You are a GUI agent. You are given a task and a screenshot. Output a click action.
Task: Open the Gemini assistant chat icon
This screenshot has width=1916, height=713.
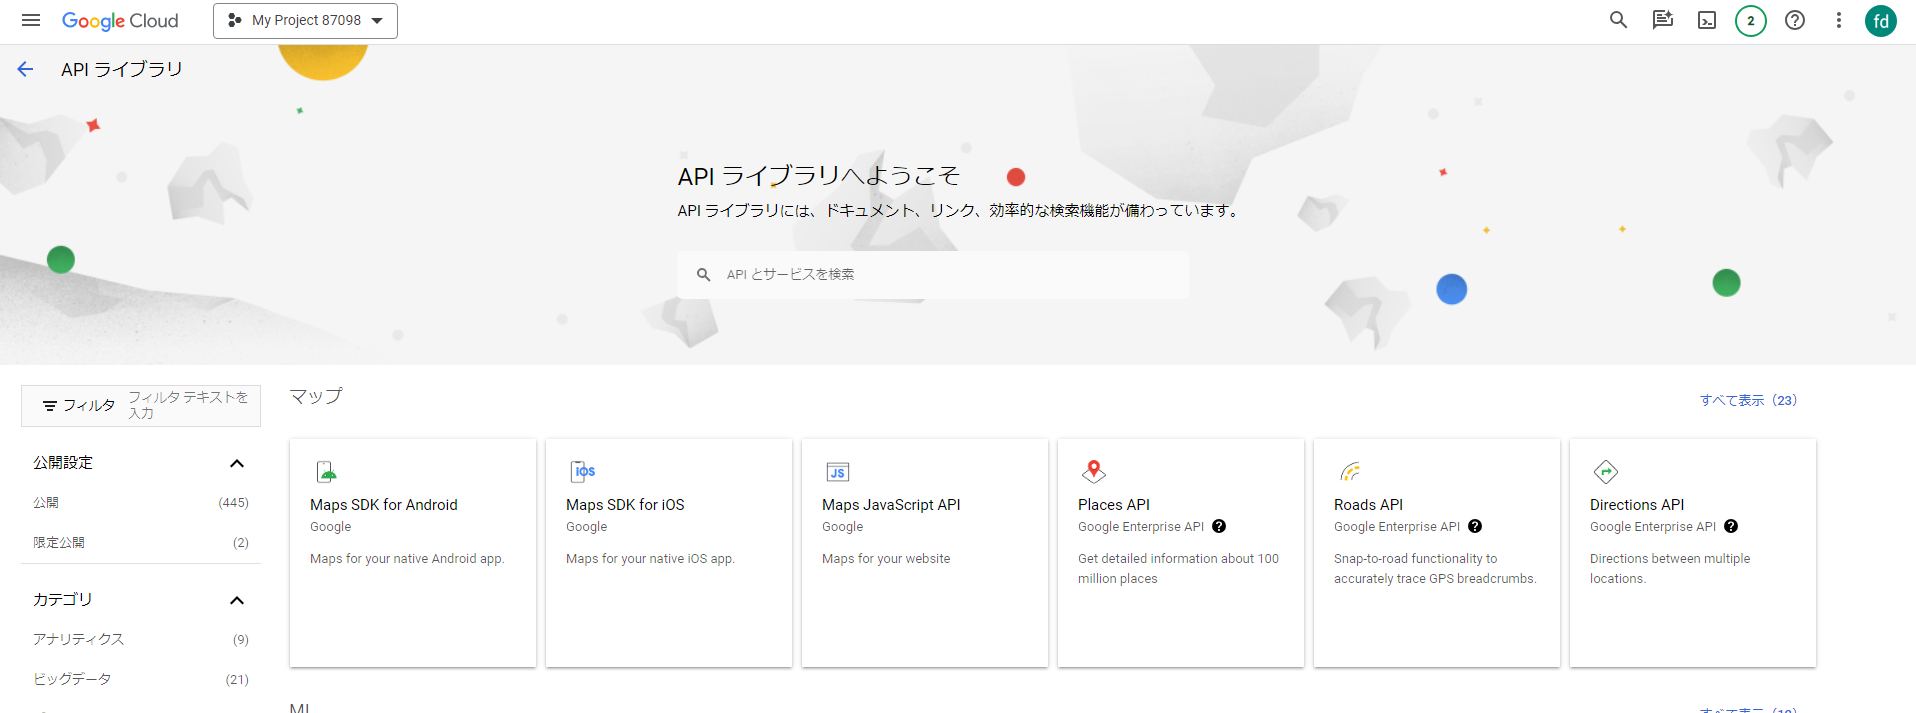pos(1662,20)
